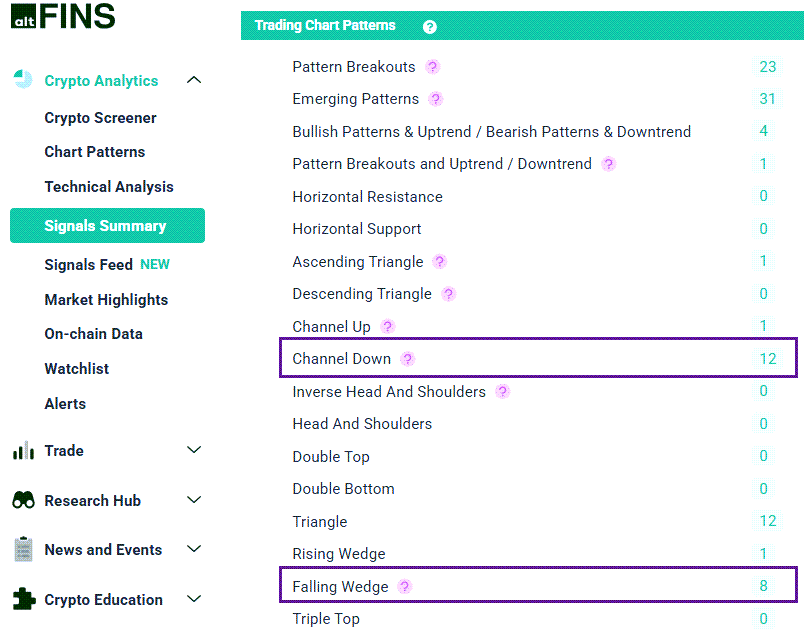Image resolution: width=804 pixels, height=630 pixels.
Task: Open Crypto Screener from sidebar
Action: pos(100,118)
